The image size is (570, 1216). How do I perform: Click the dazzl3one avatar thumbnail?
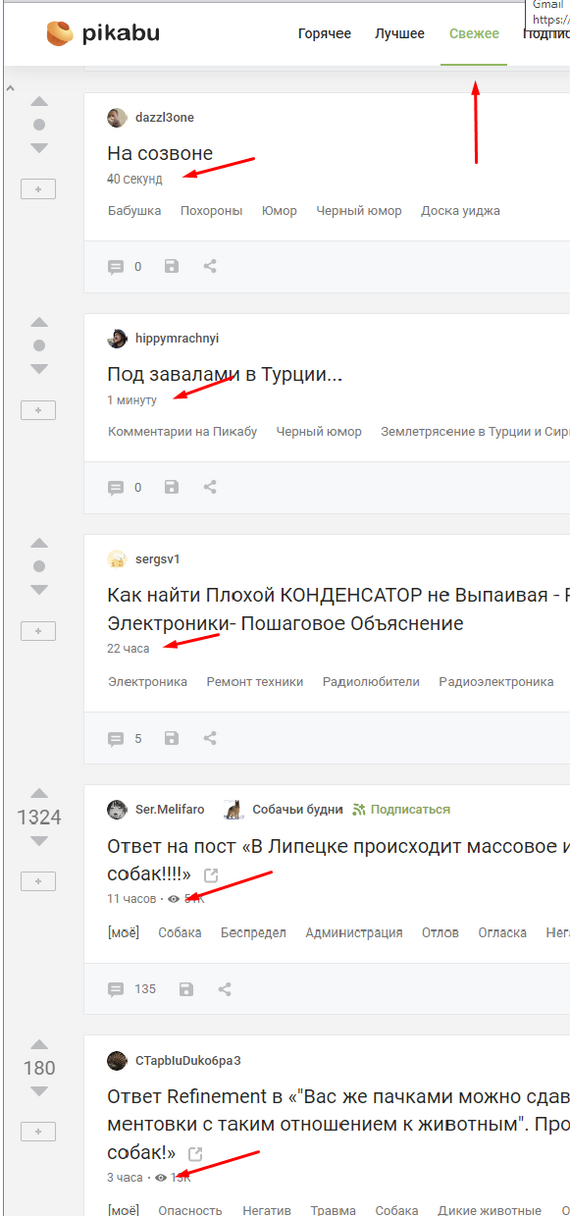117,117
